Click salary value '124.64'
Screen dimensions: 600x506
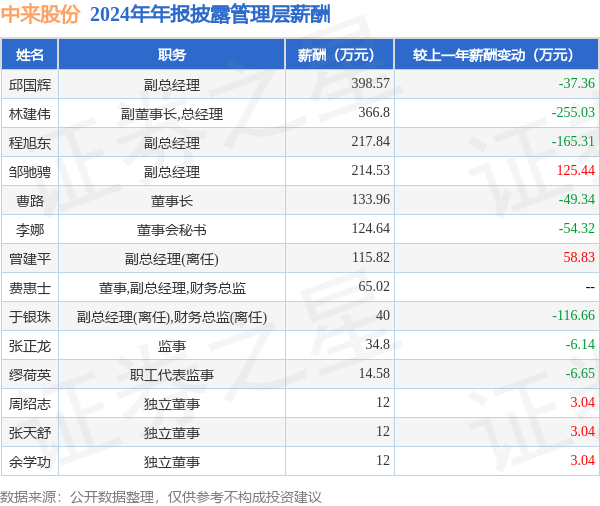click(x=370, y=229)
